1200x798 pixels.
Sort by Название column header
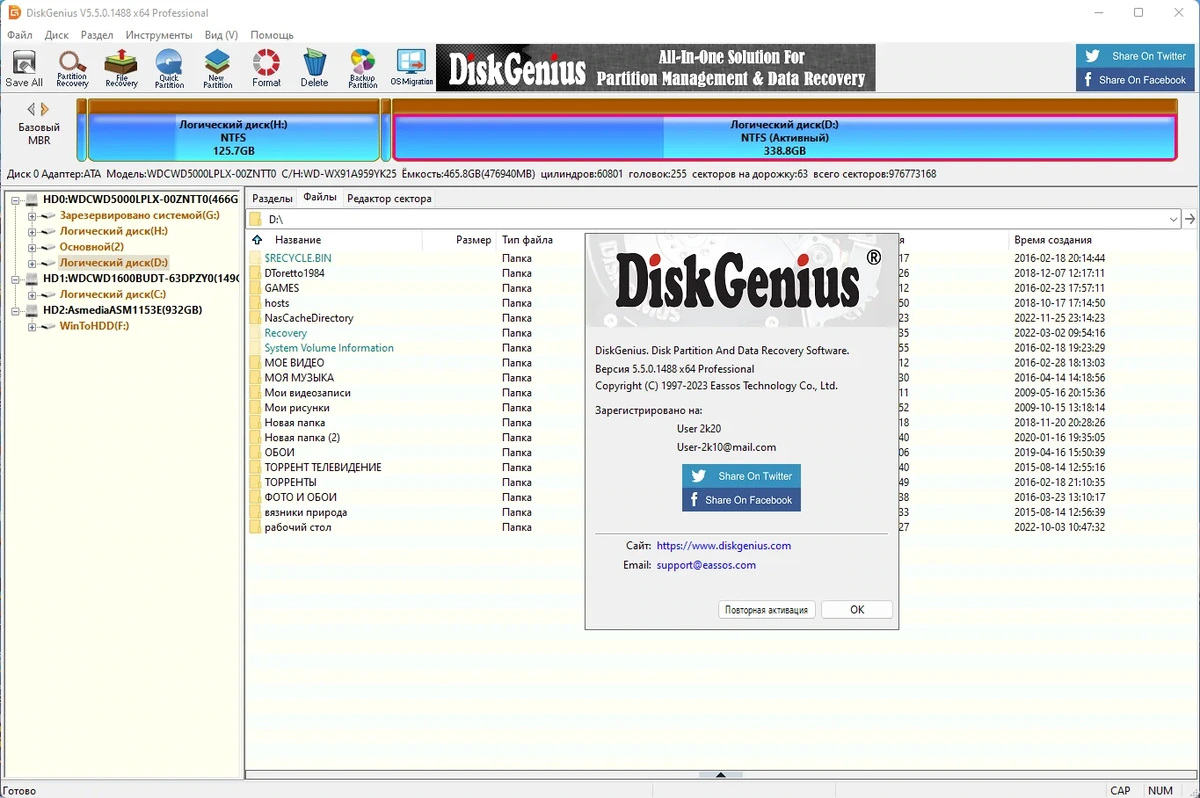[x=297, y=240]
